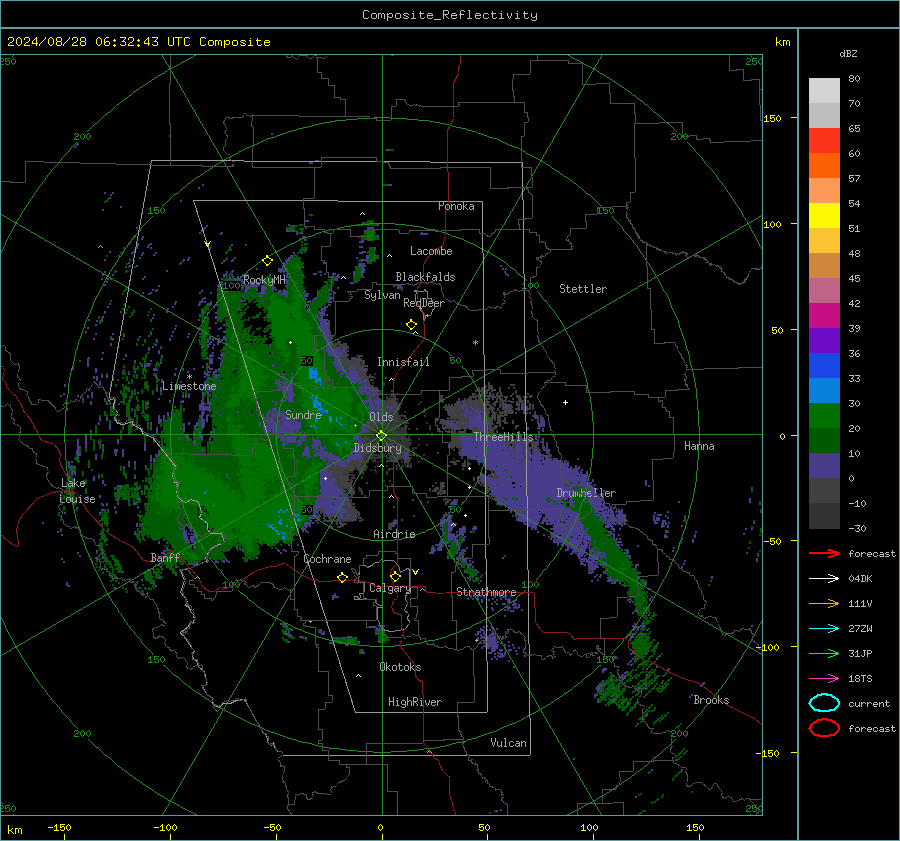Click the green 31JP arrow icon
This screenshot has height=841, width=900.
824,653
